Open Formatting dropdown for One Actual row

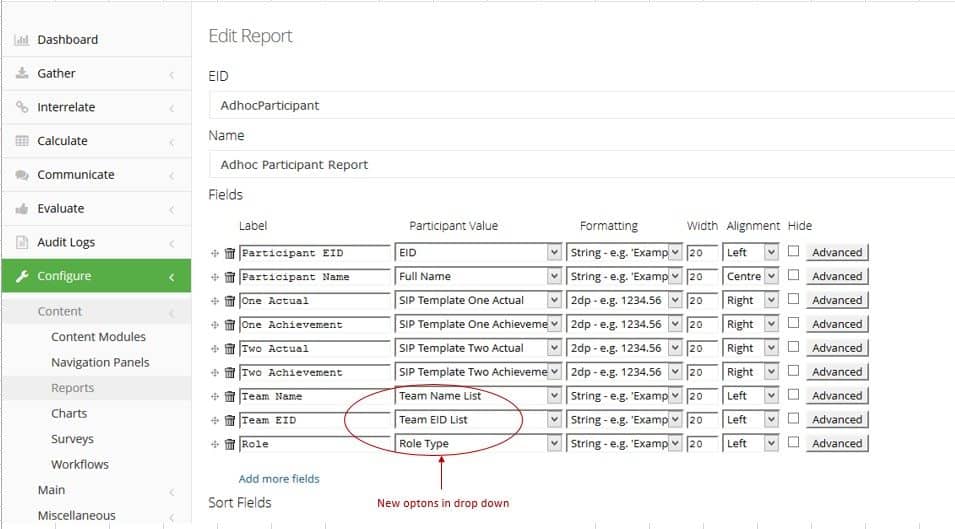pyautogui.click(x=624, y=300)
